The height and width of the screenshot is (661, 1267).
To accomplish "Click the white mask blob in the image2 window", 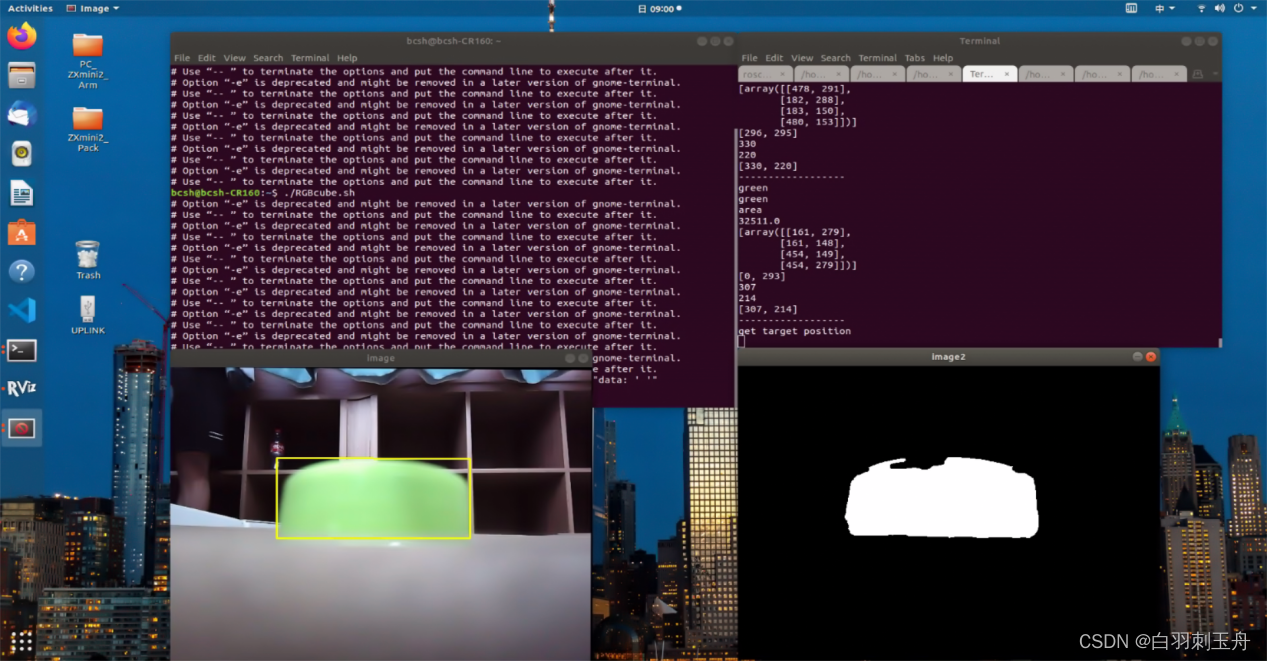I will coord(942,498).
